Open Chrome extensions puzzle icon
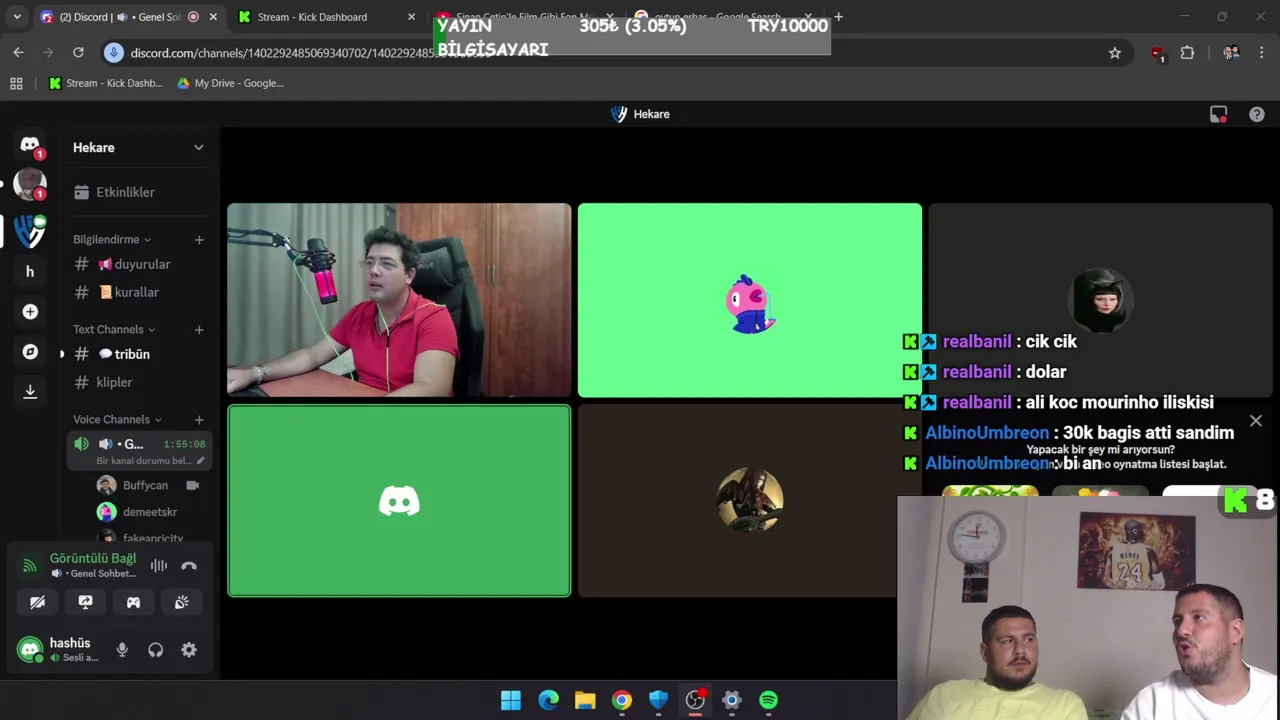This screenshot has width=1280, height=720. click(x=1187, y=53)
